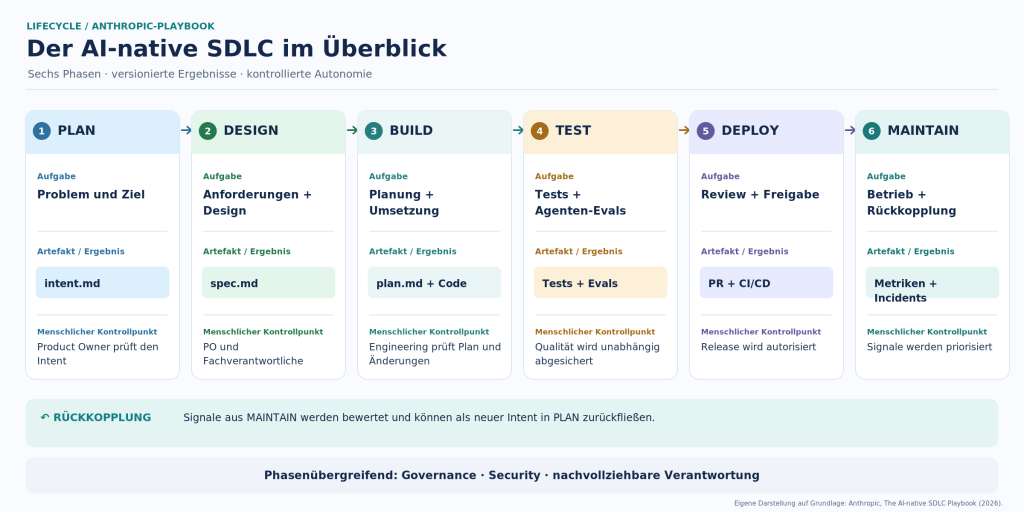Viewport: 1024px width, 512px height.
Task: Open the 'plan.md + Code' artifact chip
Action: click(434, 283)
